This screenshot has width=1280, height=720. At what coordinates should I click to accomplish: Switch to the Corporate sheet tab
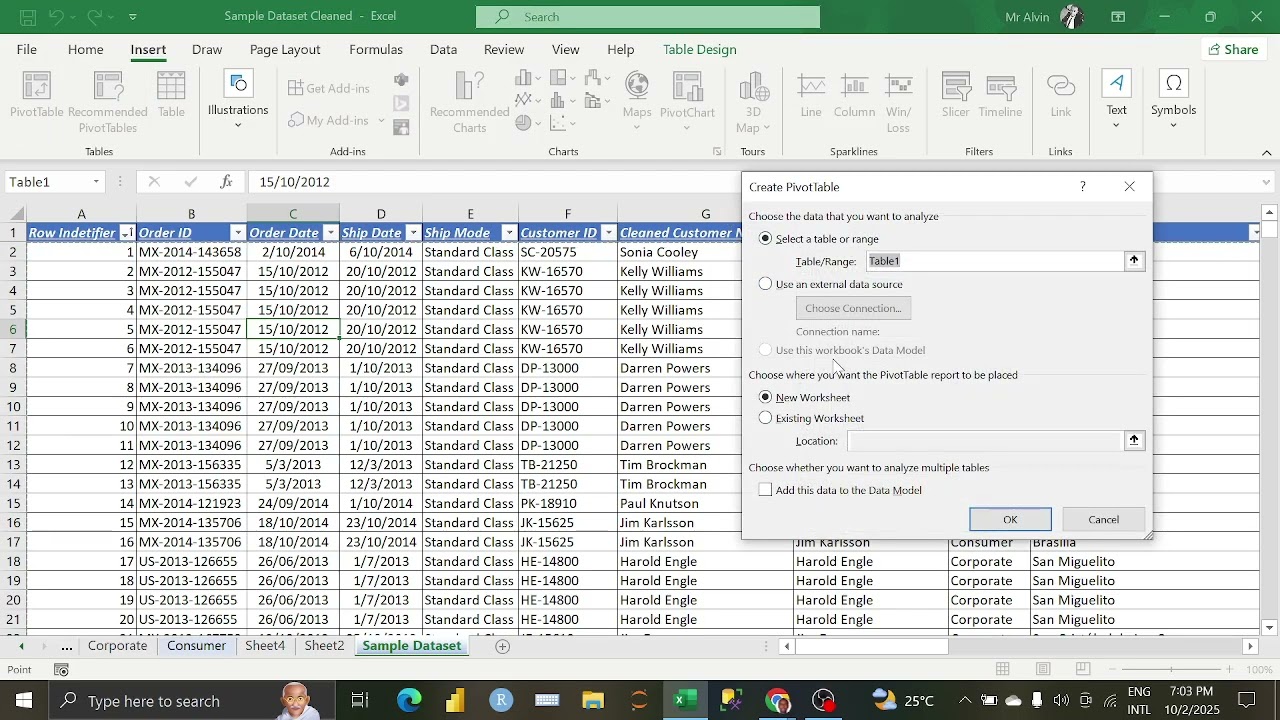[118, 646]
